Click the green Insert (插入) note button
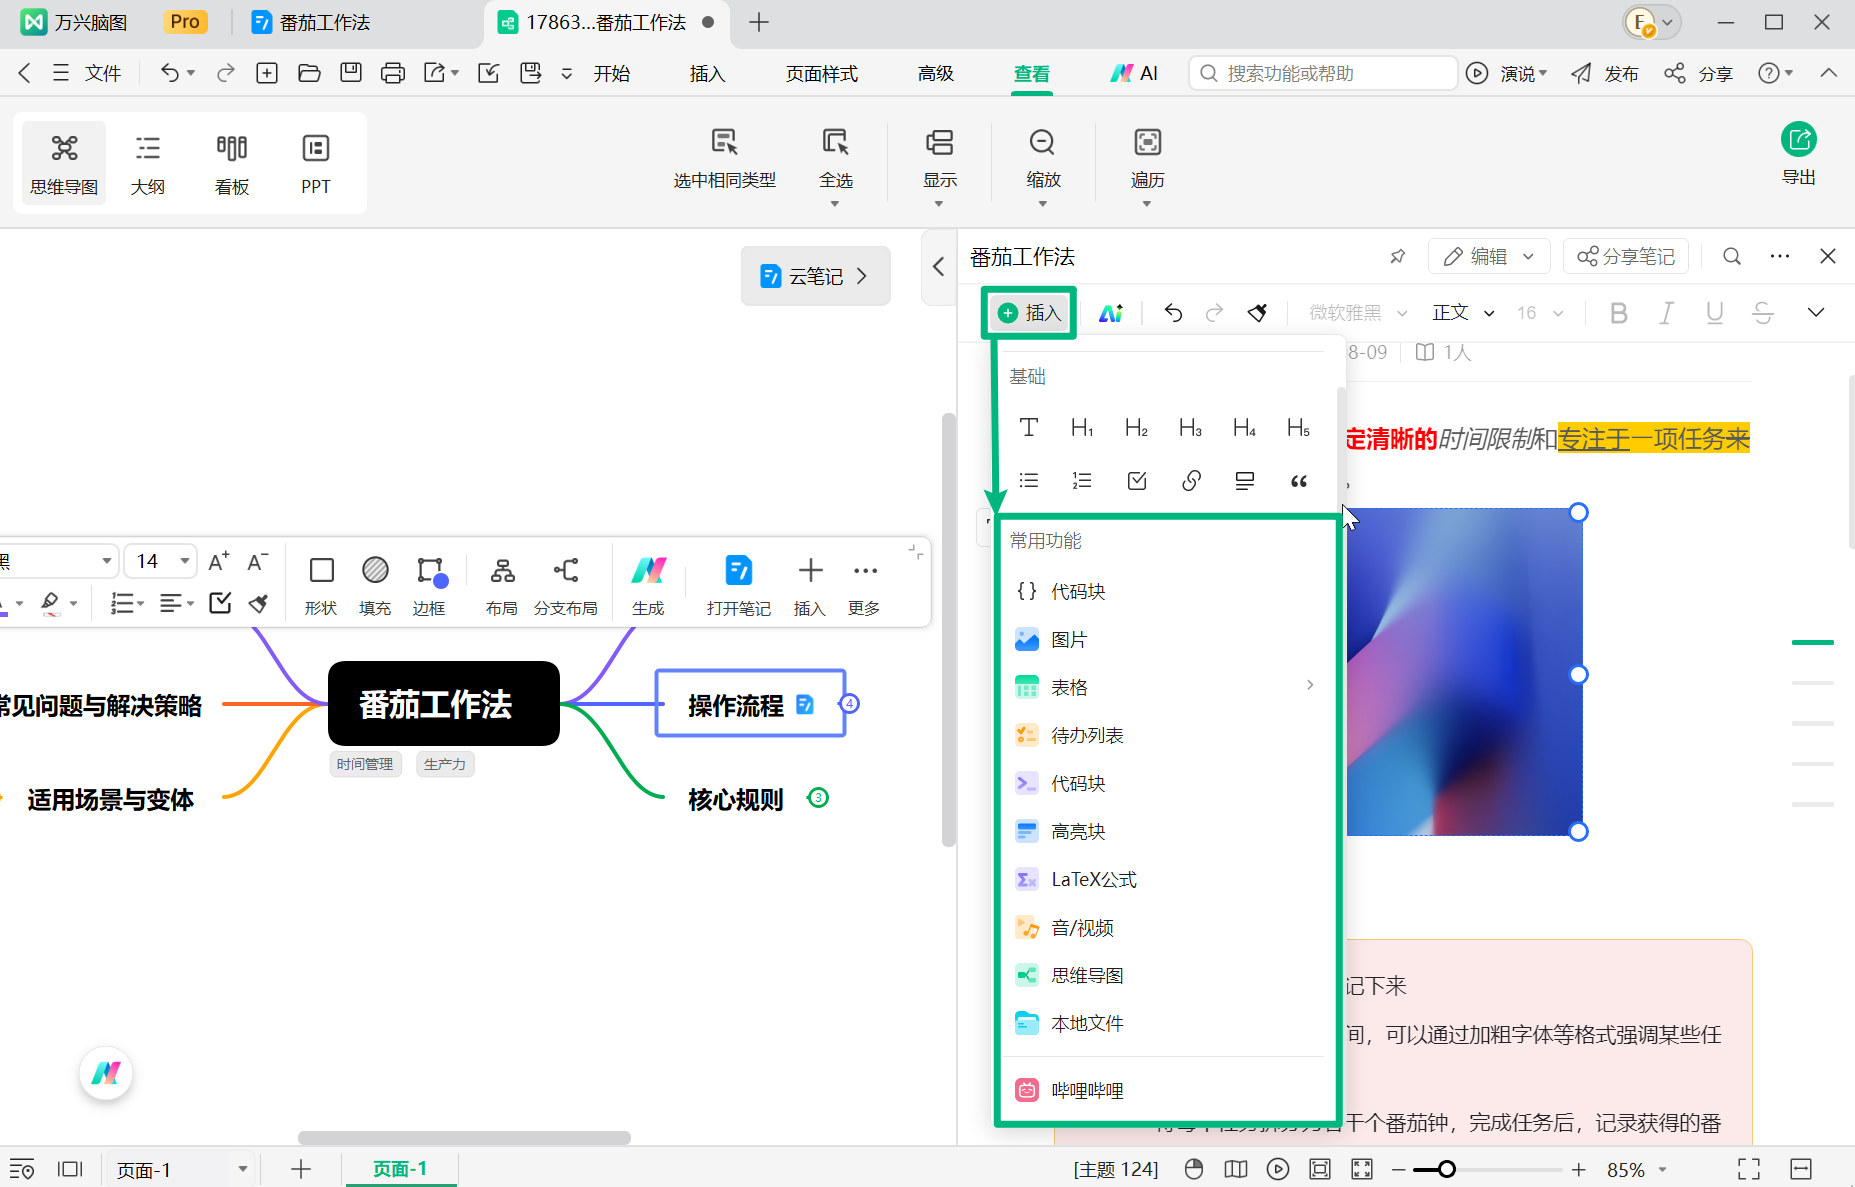 pos(1029,313)
